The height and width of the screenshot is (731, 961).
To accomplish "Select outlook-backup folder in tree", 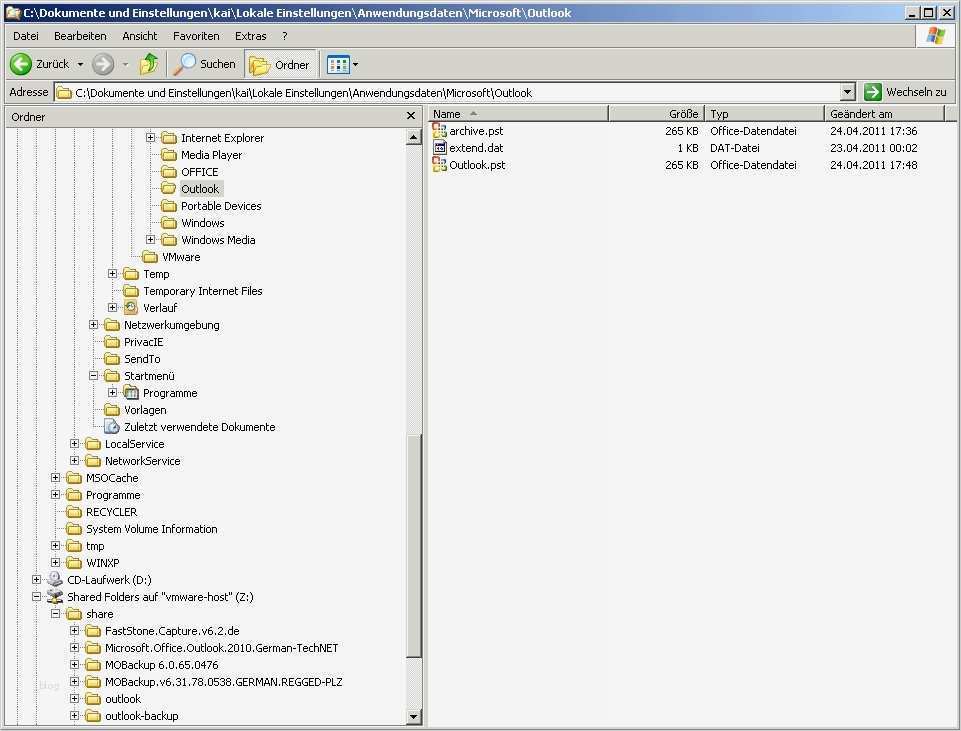I will click(x=142, y=716).
